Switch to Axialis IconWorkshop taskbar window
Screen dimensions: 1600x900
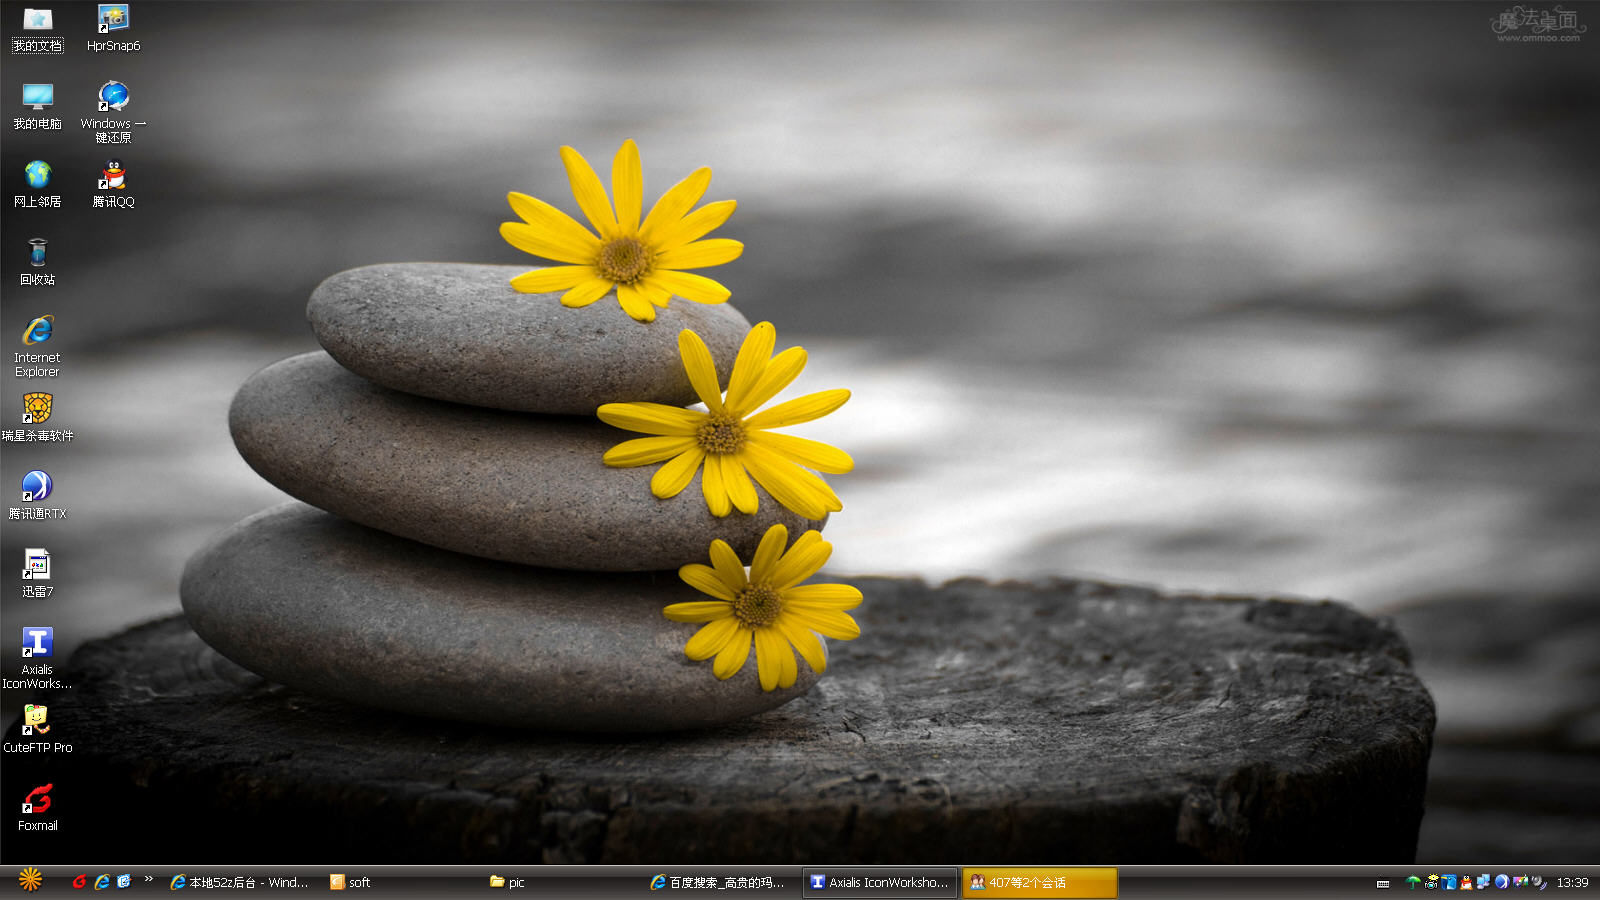tap(880, 882)
